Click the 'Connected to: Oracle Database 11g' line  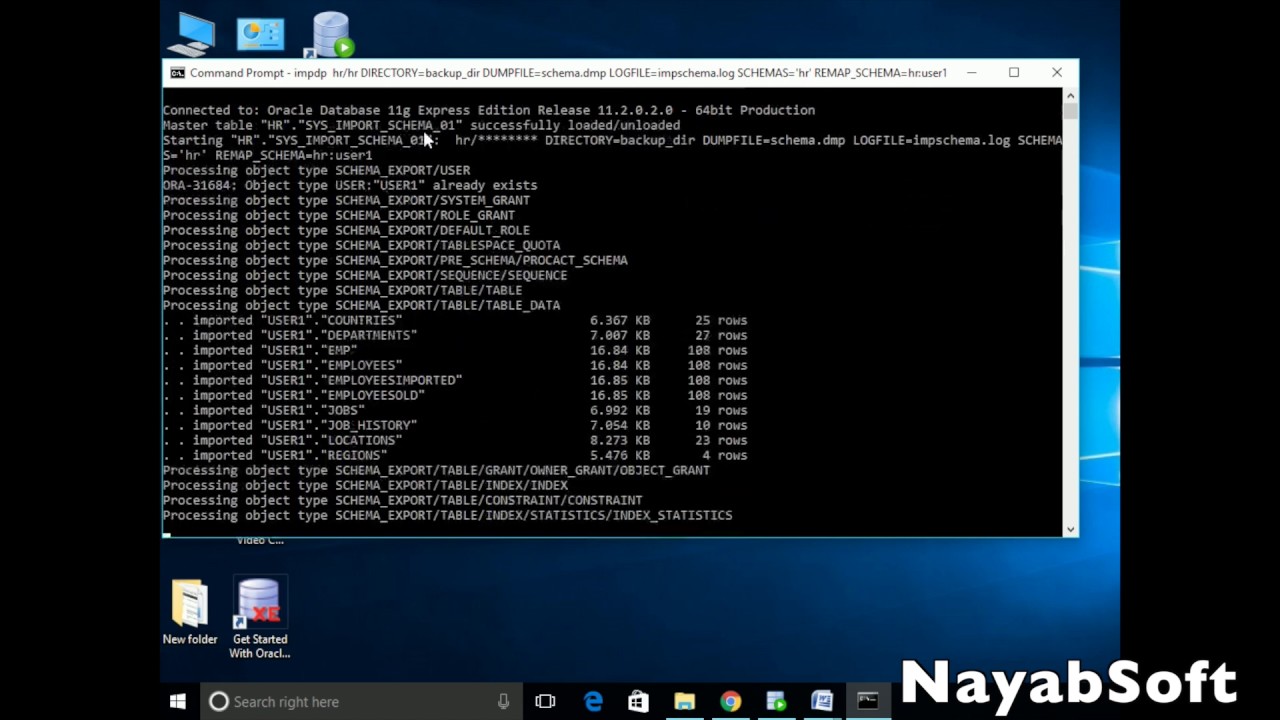coord(489,110)
